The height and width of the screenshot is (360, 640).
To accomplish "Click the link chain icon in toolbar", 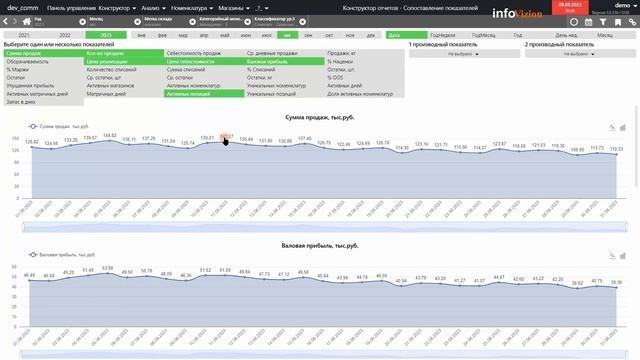I will pyautogui.click(x=632, y=22).
